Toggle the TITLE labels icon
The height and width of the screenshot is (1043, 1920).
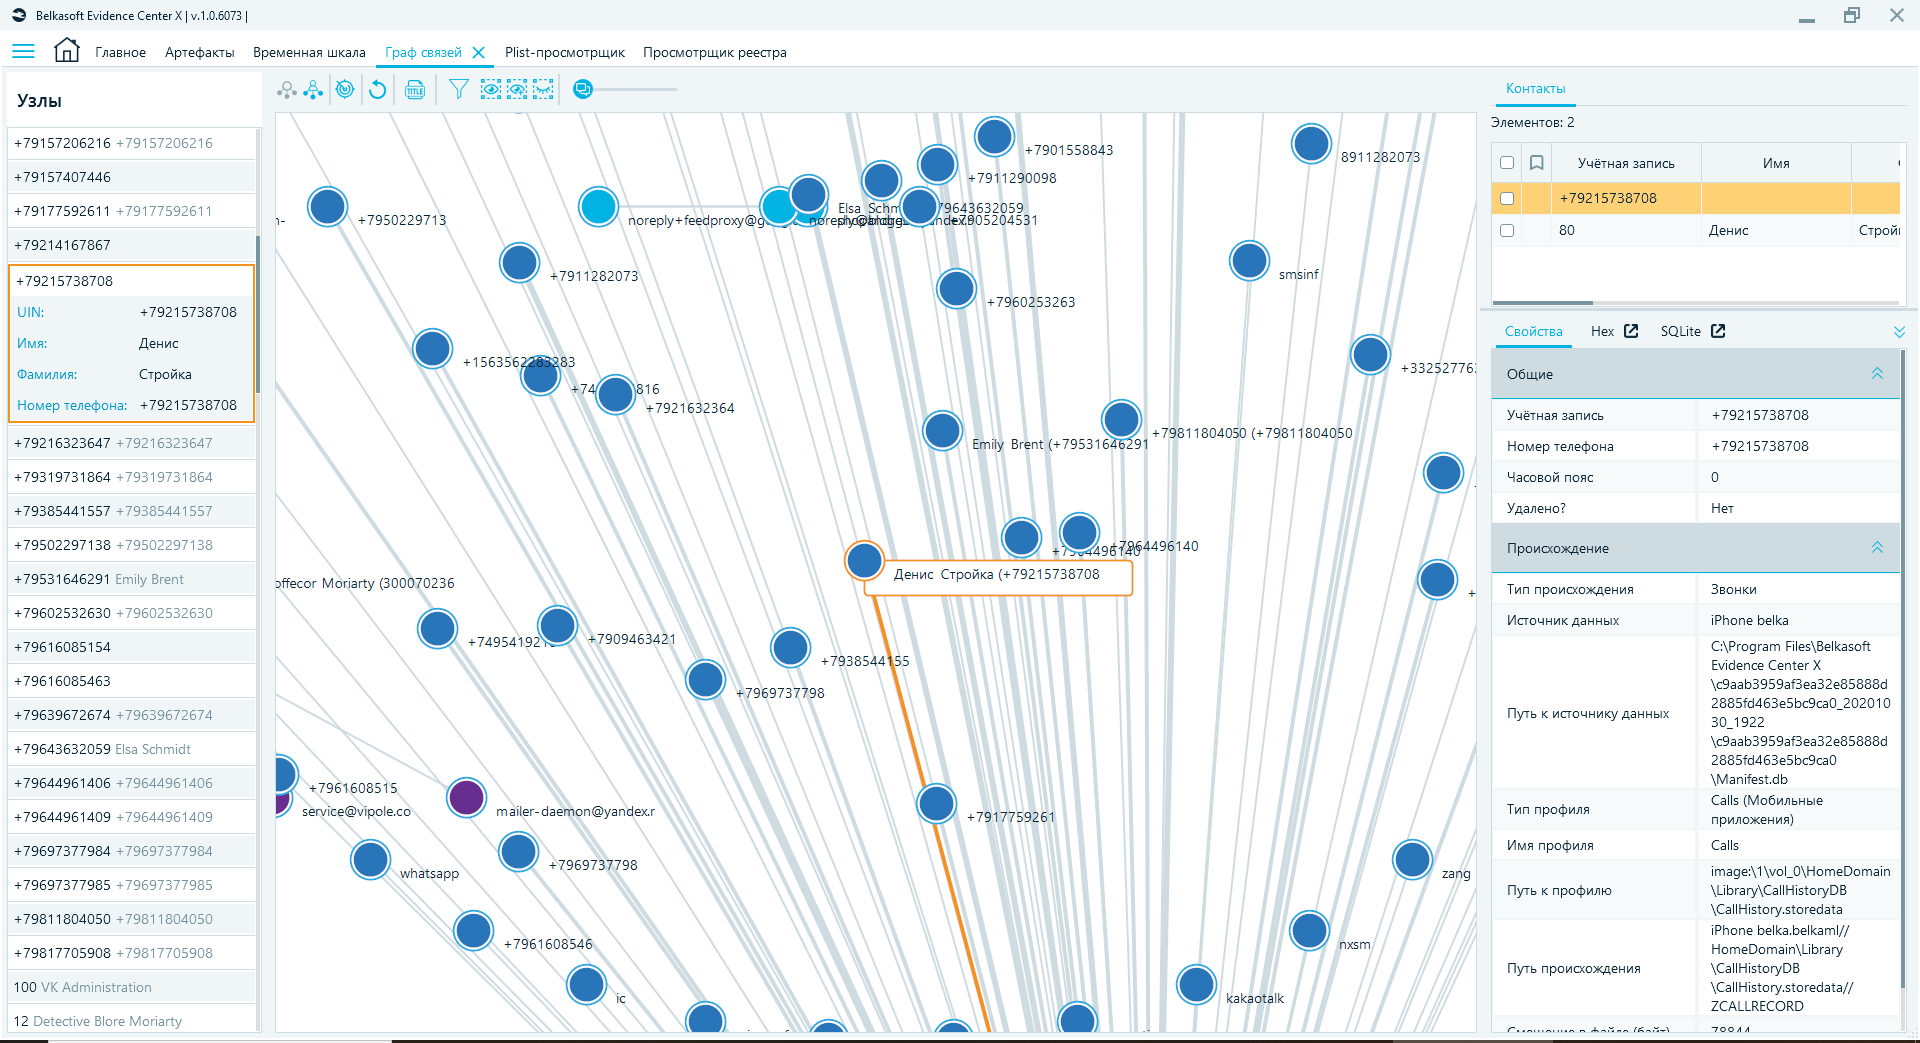tap(415, 90)
